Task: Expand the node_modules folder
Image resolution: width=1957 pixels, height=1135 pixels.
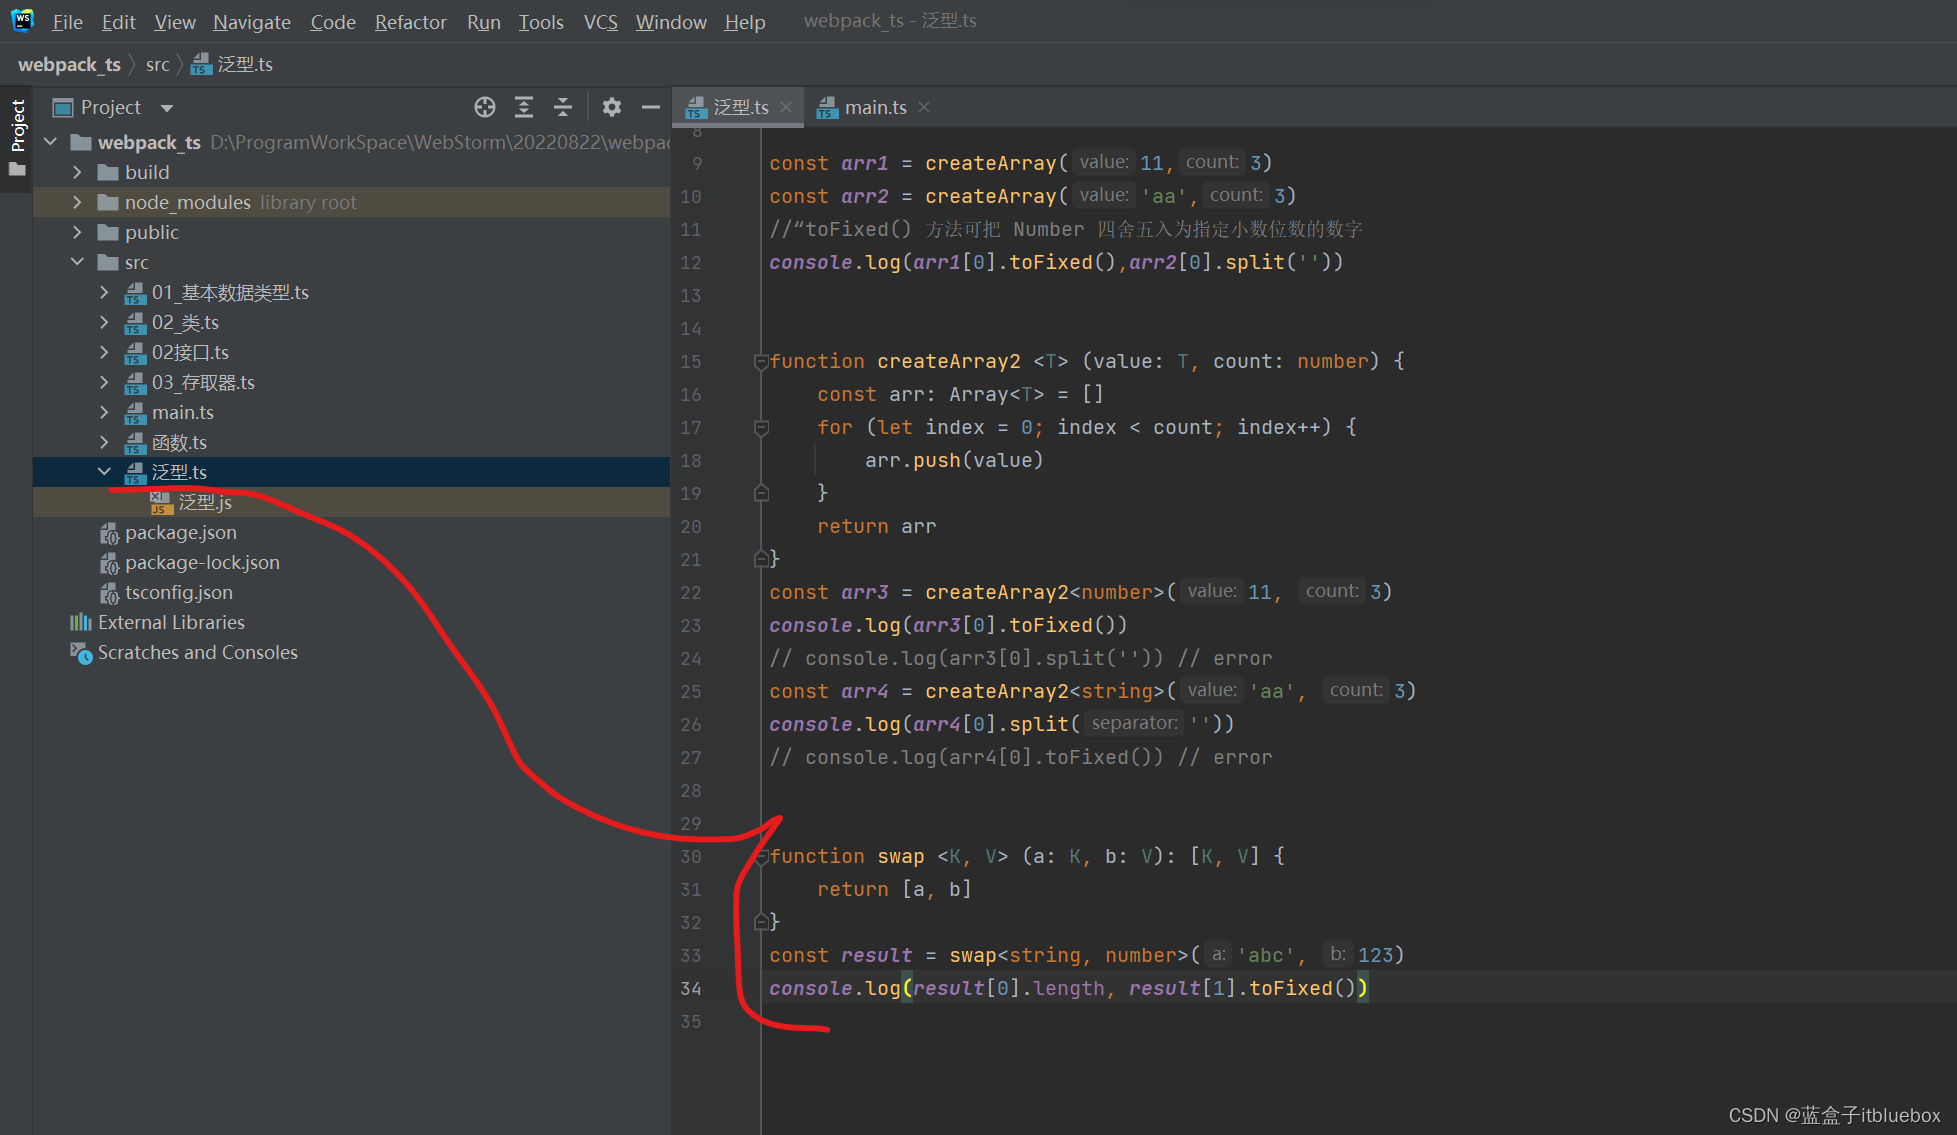Action: (x=77, y=202)
